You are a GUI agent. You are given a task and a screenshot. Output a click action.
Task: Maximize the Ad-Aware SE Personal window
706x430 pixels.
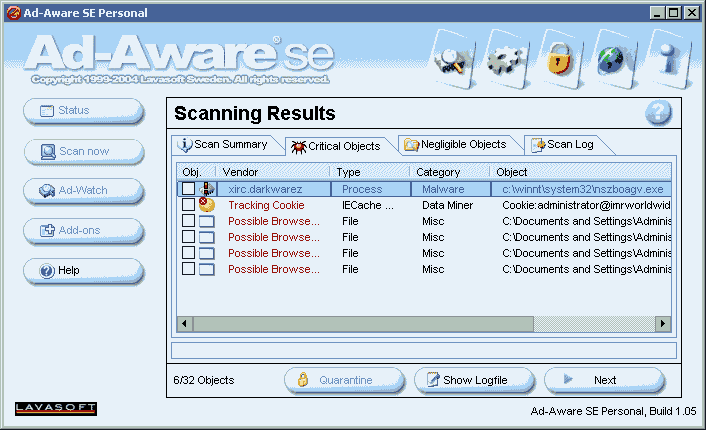tap(674, 13)
